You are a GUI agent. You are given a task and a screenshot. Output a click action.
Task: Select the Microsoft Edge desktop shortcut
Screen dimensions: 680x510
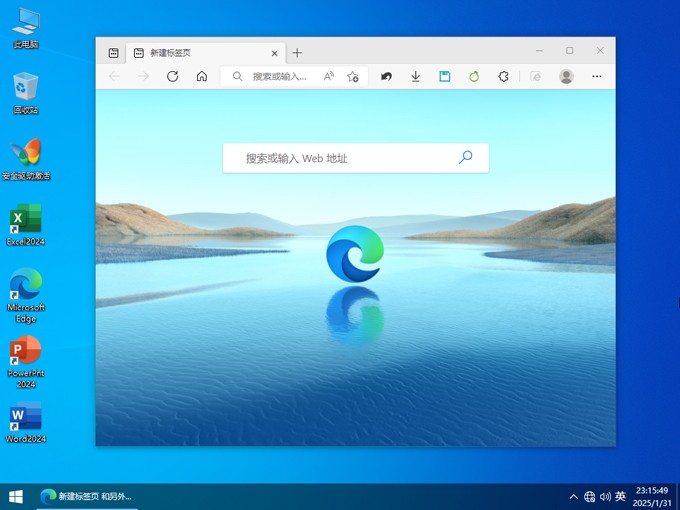[x=26, y=296]
